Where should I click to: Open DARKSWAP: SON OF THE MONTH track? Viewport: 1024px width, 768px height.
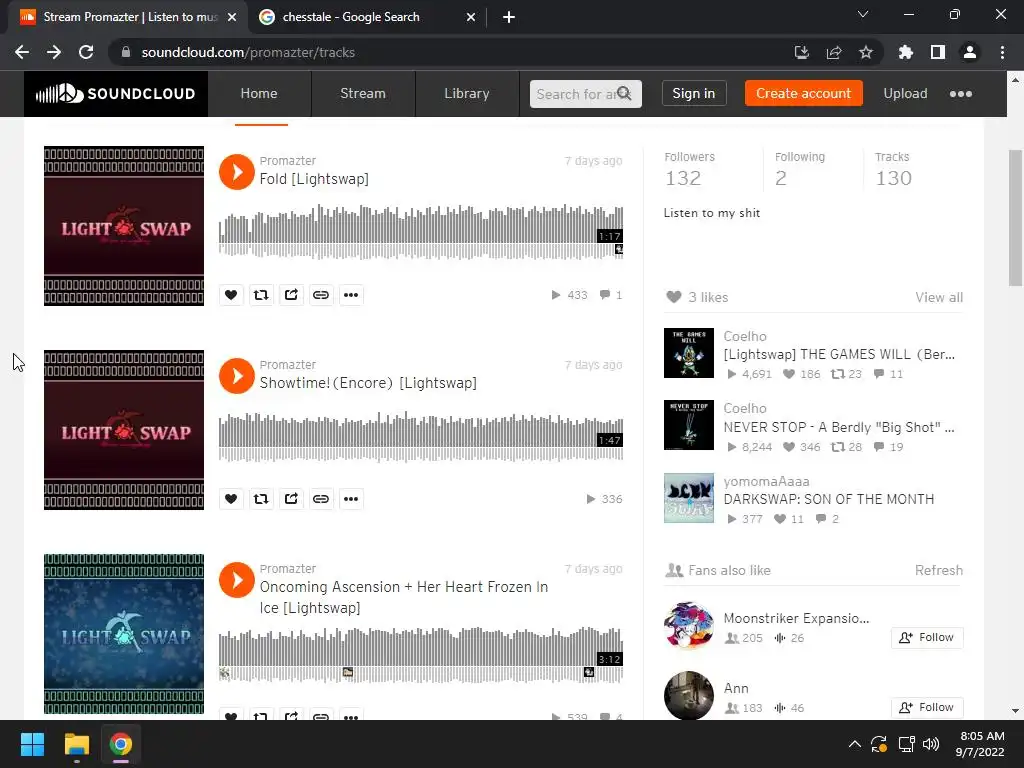[x=829, y=499]
